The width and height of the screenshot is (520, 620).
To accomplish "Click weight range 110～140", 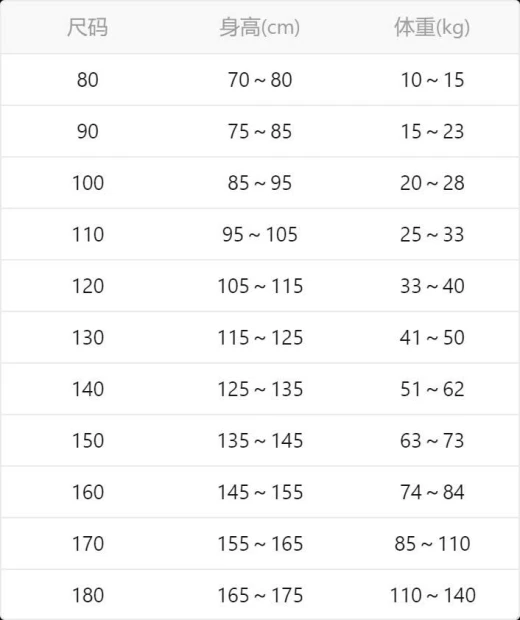I will click(433, 595).
